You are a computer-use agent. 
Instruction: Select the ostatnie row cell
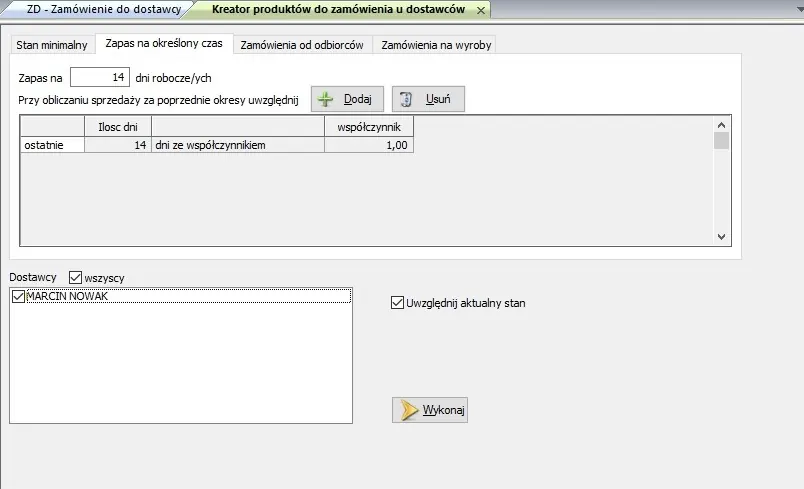[52, 145]
